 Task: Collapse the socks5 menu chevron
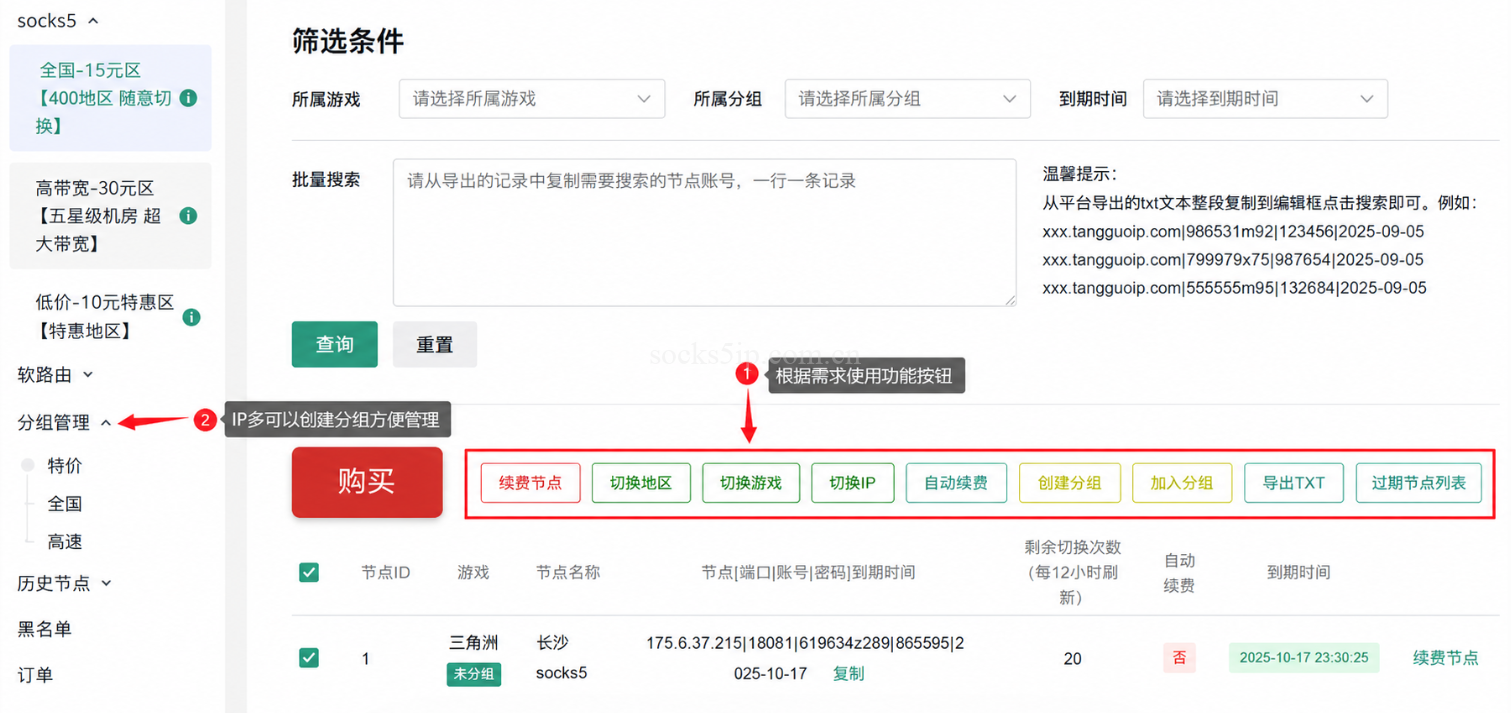click(x=94, y=21)
